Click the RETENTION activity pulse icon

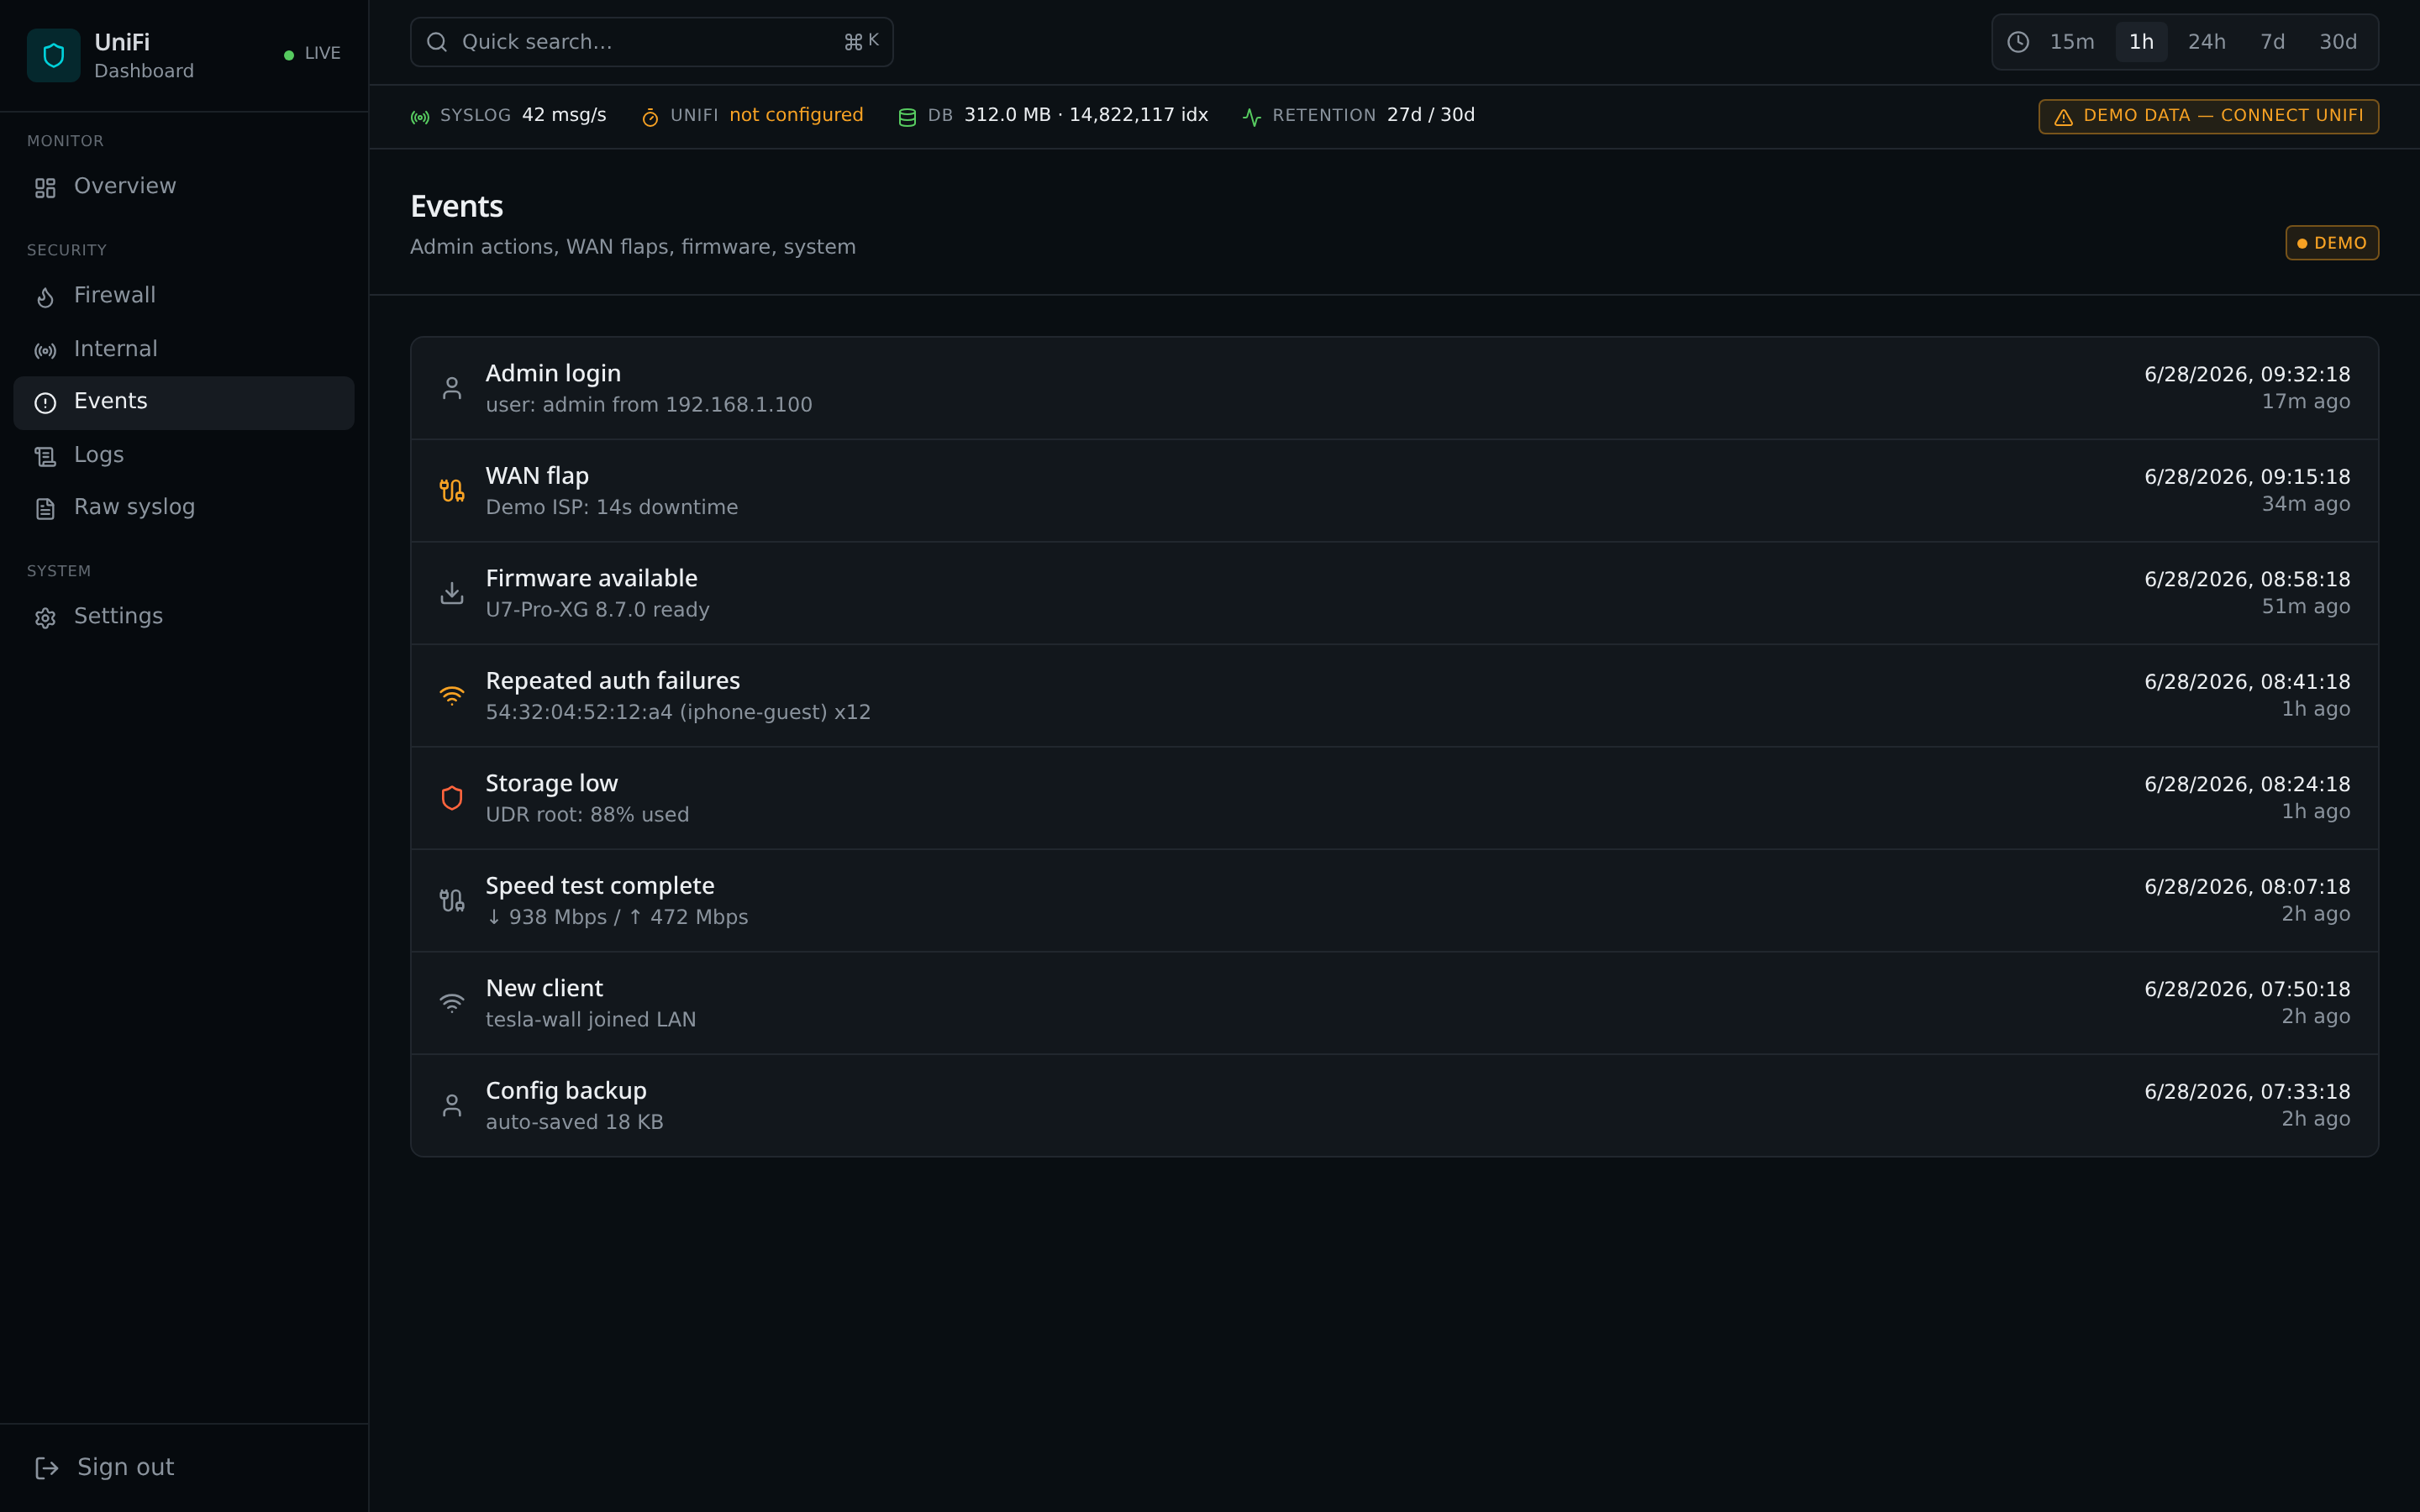[x=1252, y=118]
